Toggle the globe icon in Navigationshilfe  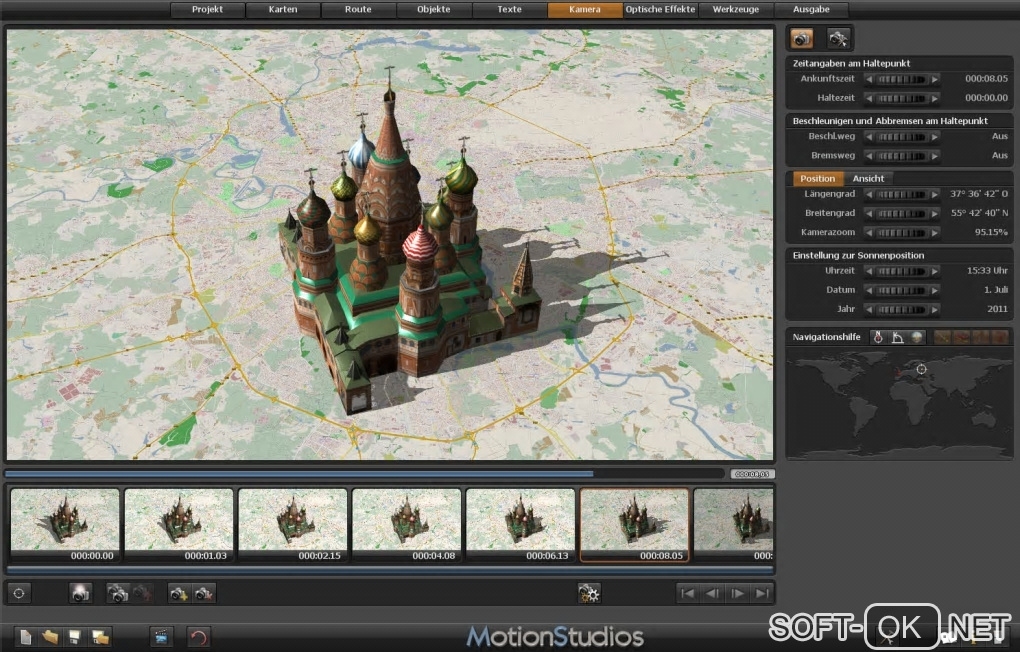click(917, 337)
